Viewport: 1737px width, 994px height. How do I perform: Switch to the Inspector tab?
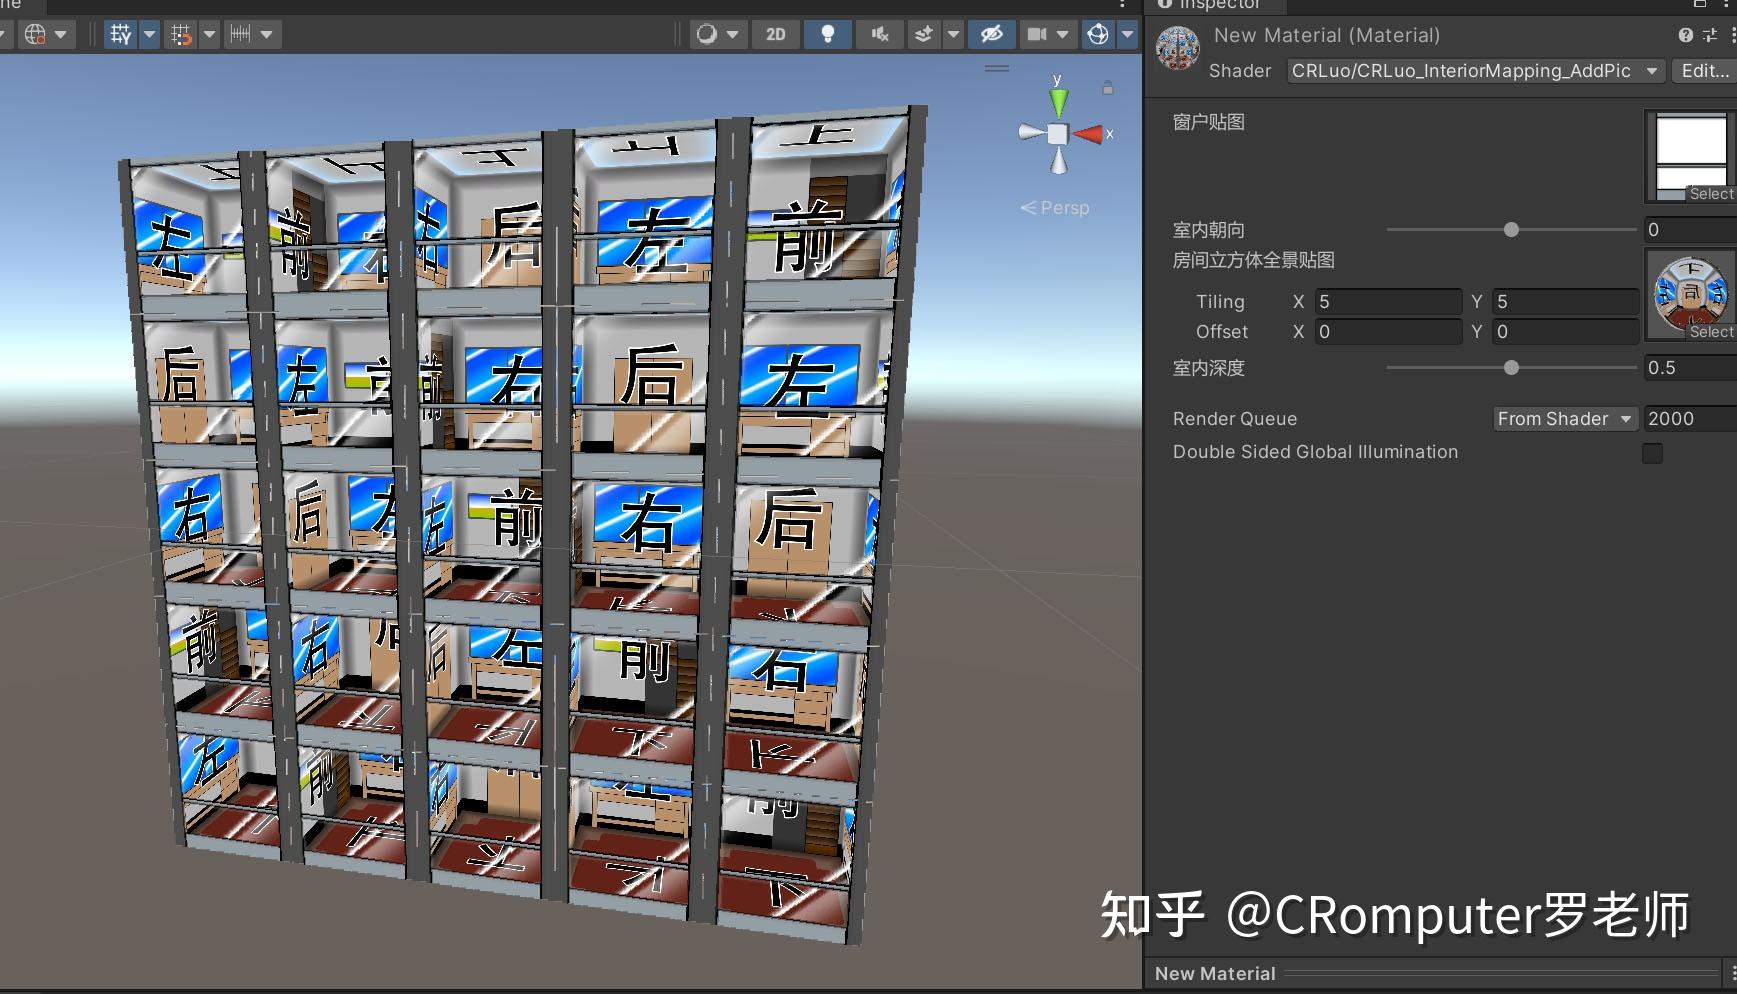pos(1213,5)
